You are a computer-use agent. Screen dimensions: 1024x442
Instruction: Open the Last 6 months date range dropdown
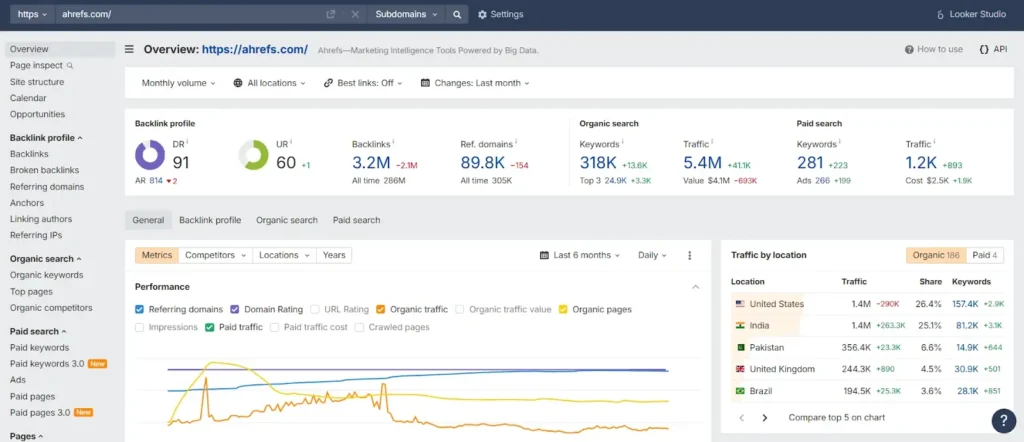[x=580, y=255]
